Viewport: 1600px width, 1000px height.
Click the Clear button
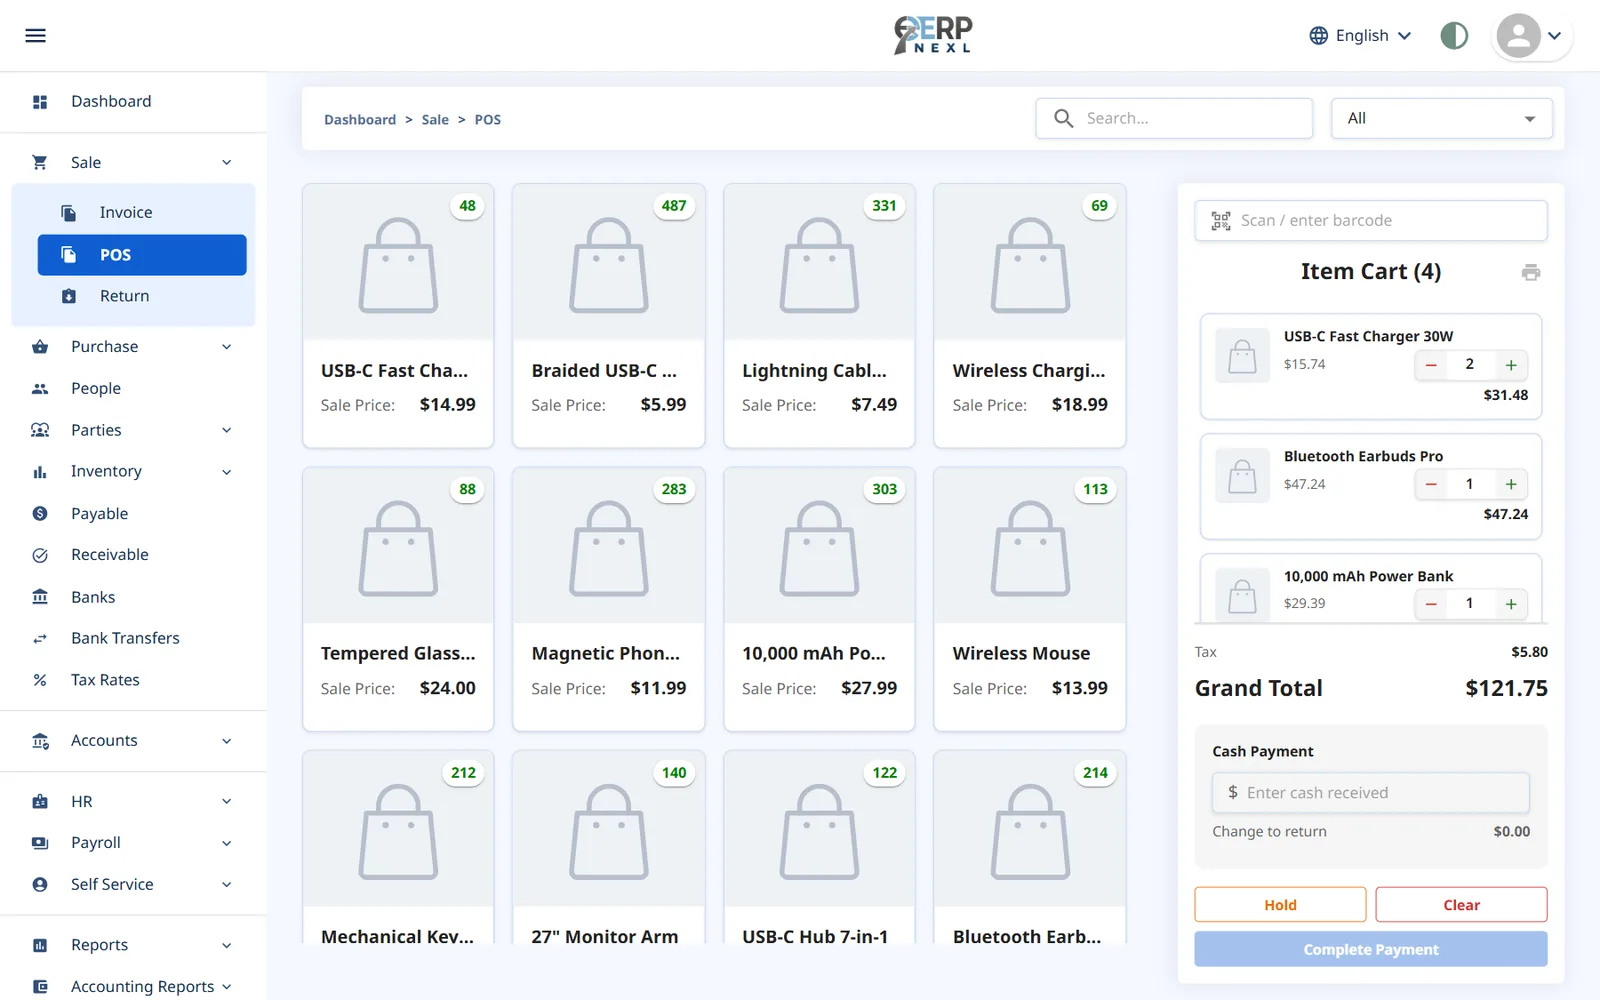[1461, 905]
